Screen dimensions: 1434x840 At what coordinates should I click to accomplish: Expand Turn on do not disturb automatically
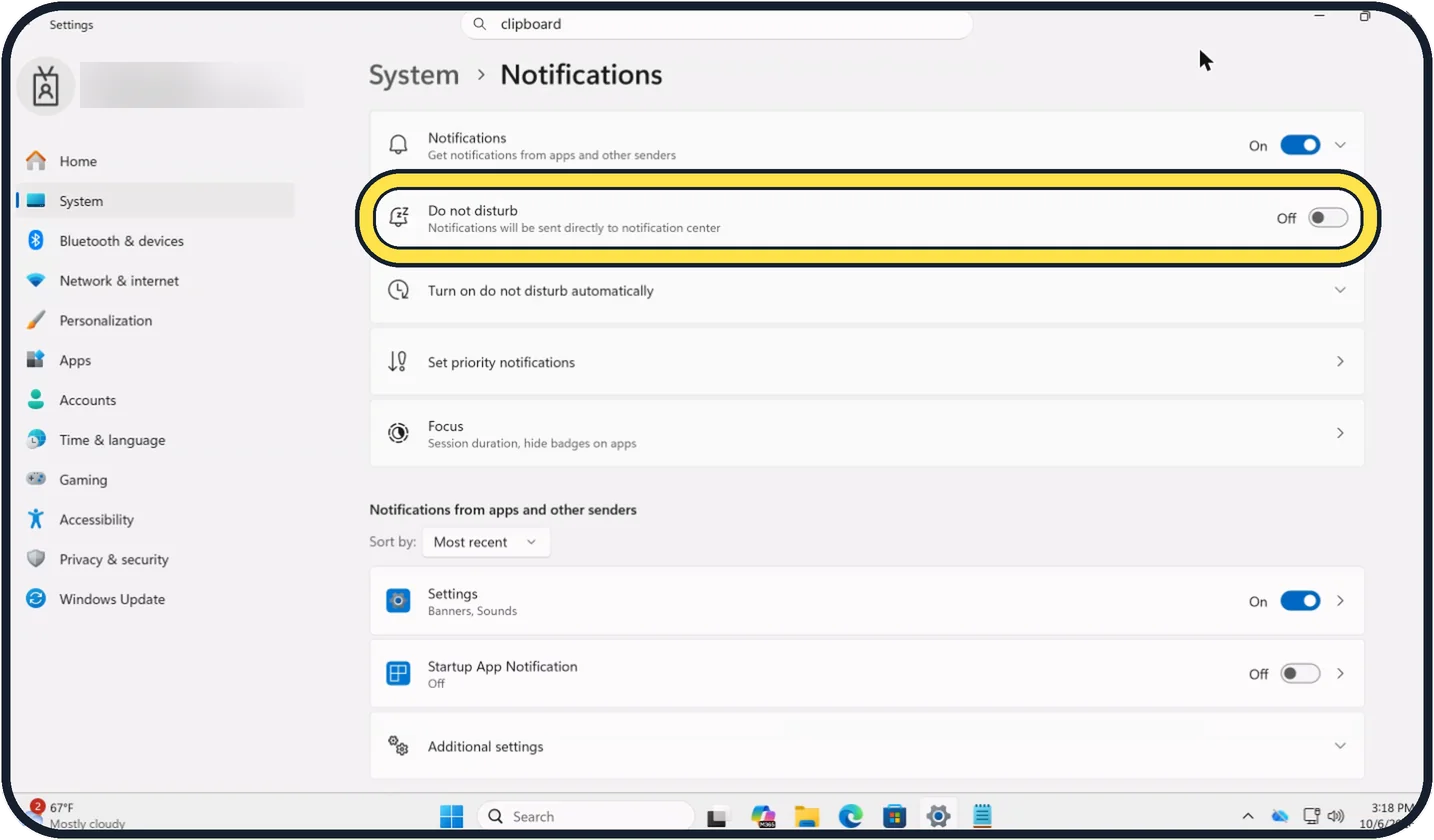pyautogui.click(x=1340, y=290)
